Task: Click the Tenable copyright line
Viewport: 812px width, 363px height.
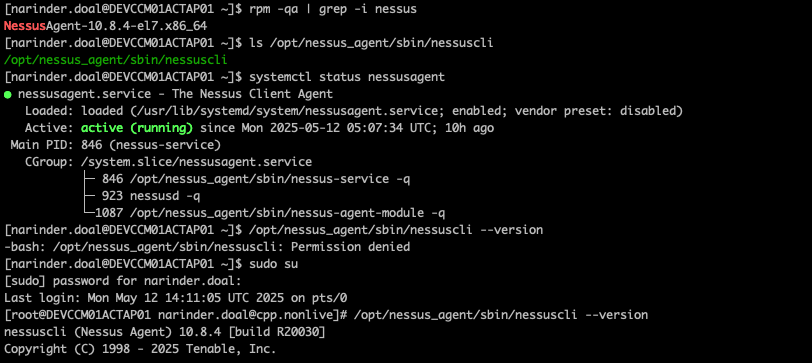Action: pos(140,350)
